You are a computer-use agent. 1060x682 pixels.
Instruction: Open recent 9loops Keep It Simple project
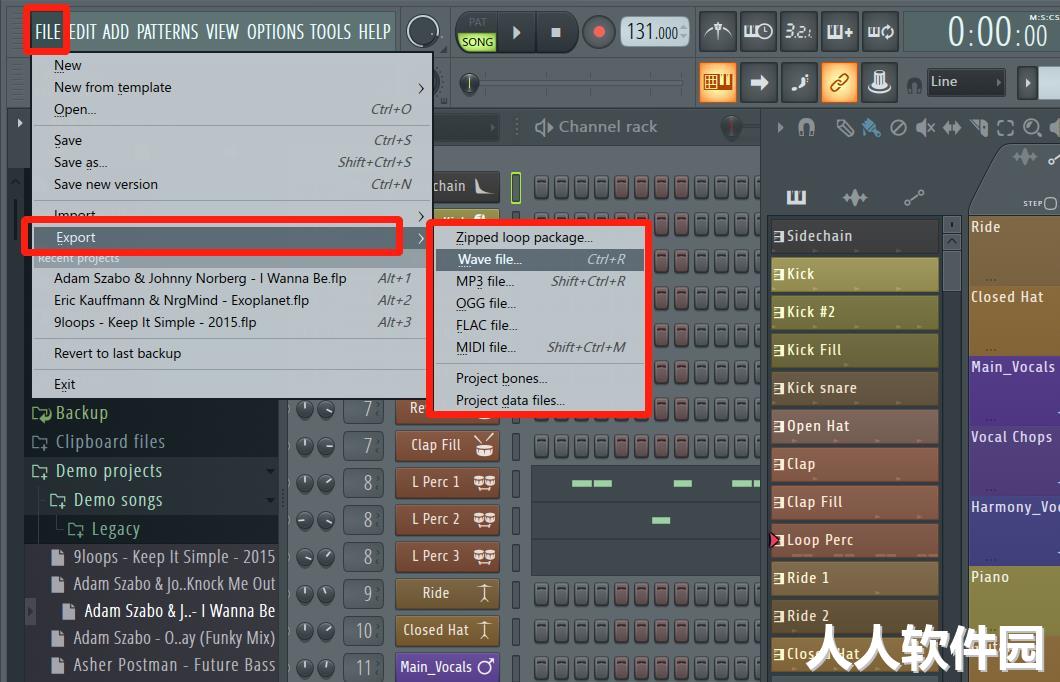click(232, 322)
